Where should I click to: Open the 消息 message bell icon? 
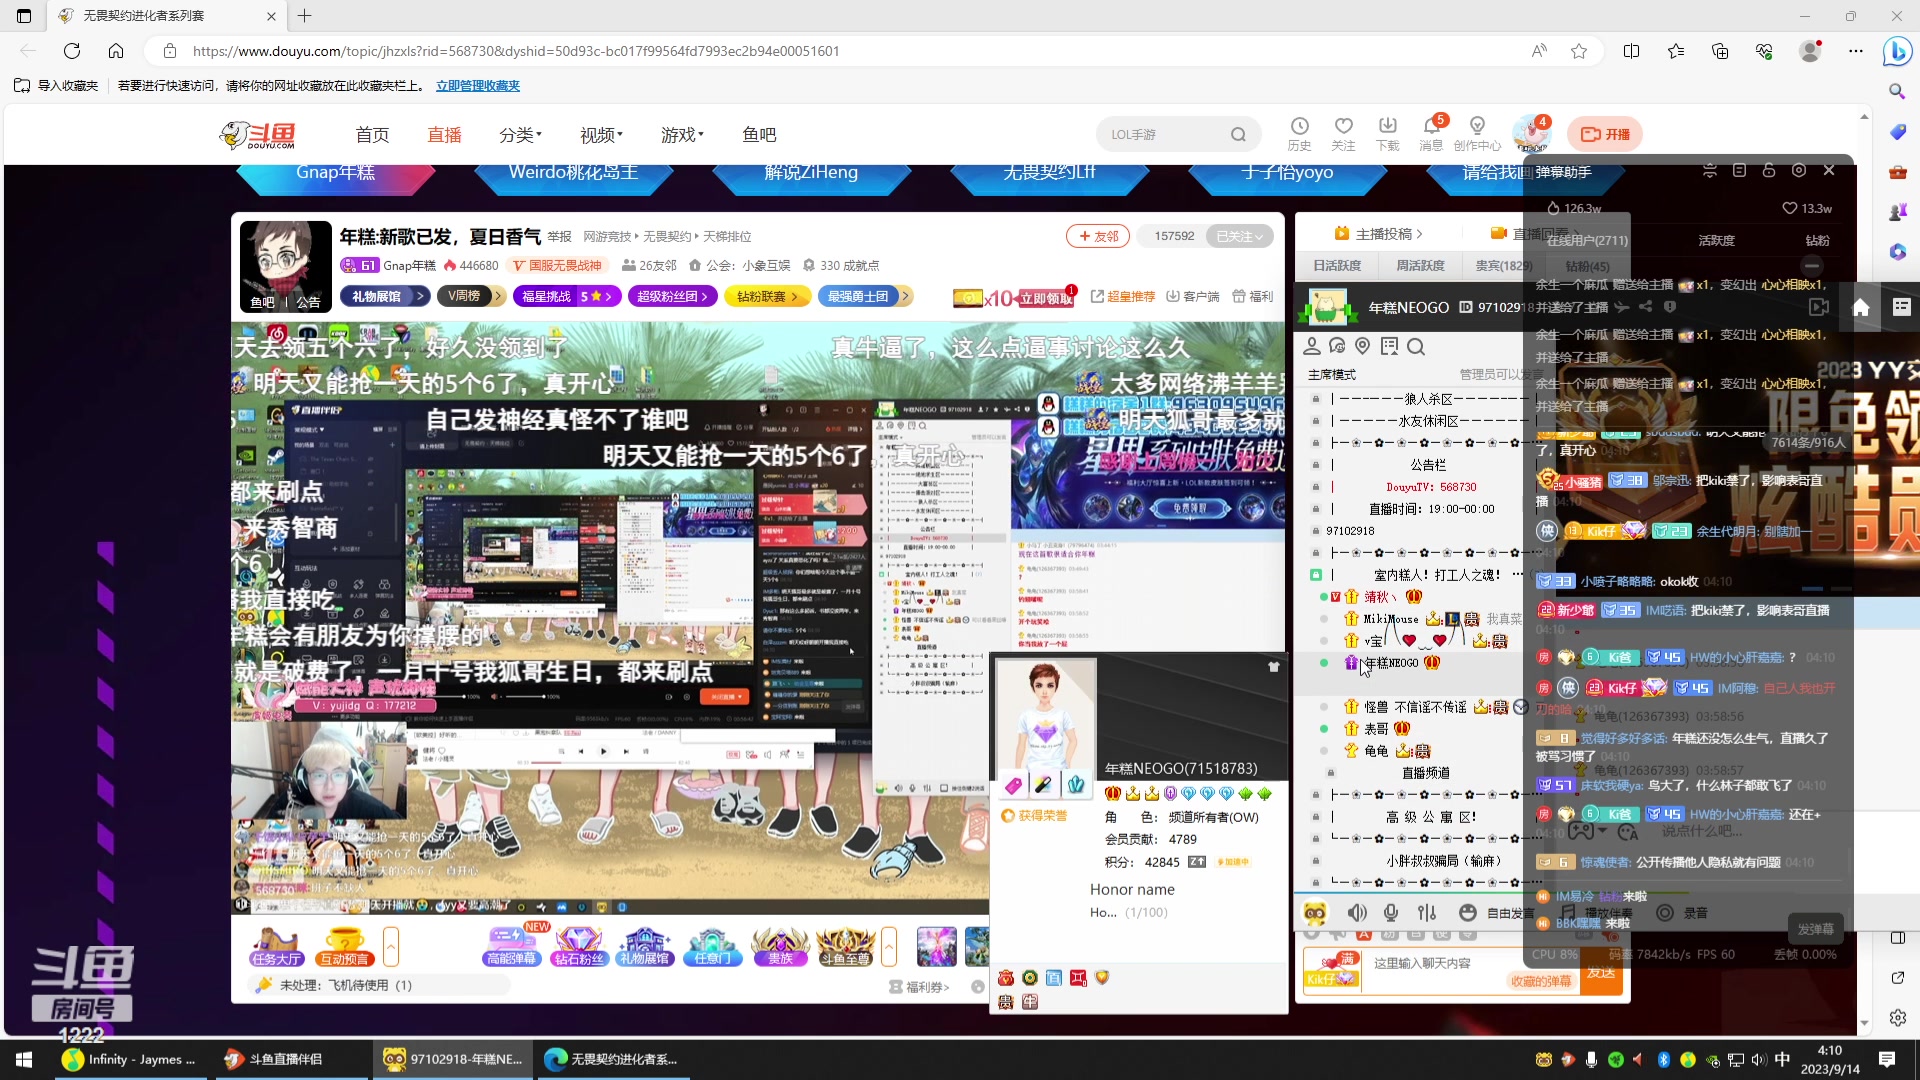coord(1431,133)
